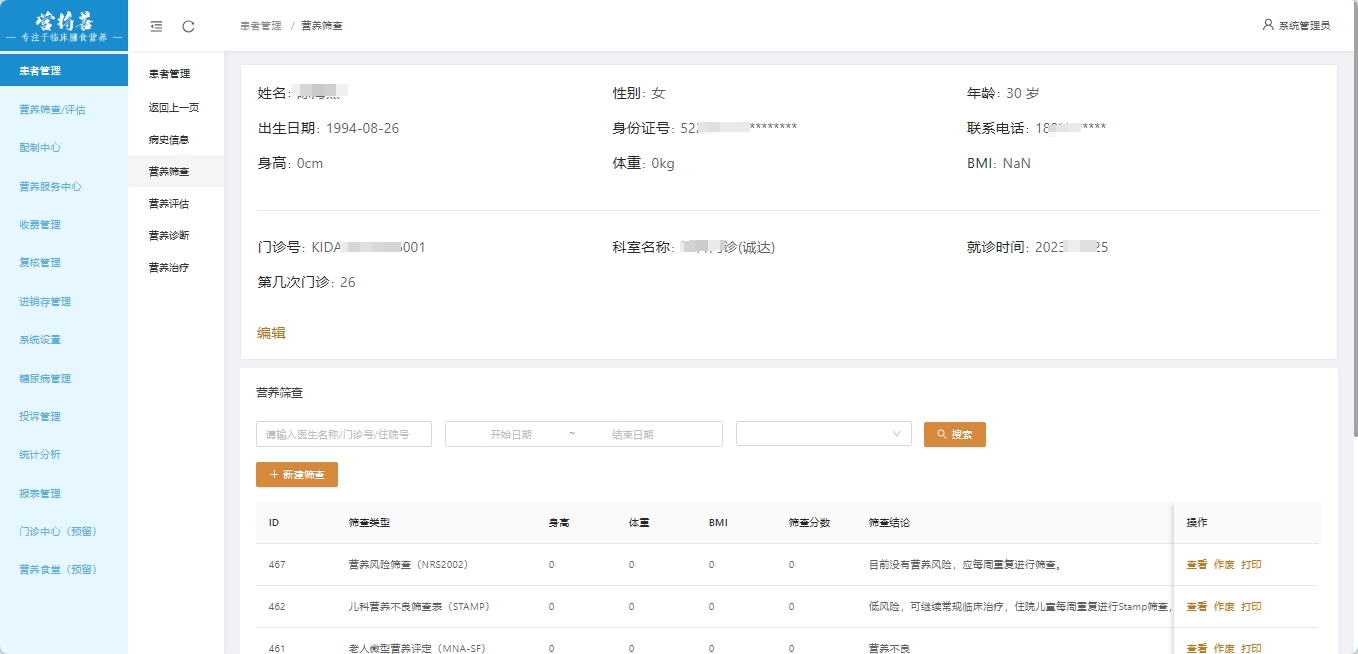
Task: Open the screening type dropdown
Action: 823,434
